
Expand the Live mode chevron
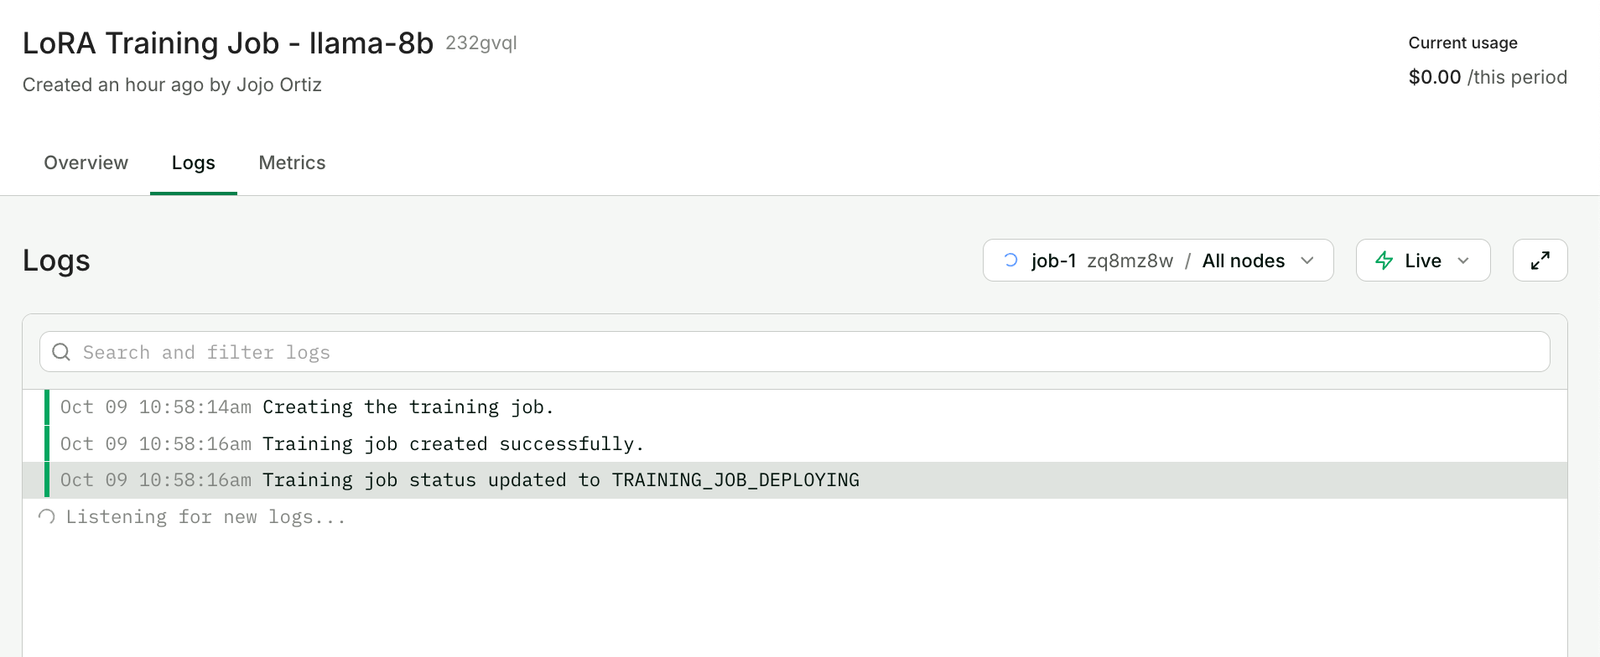[1463, 260]
